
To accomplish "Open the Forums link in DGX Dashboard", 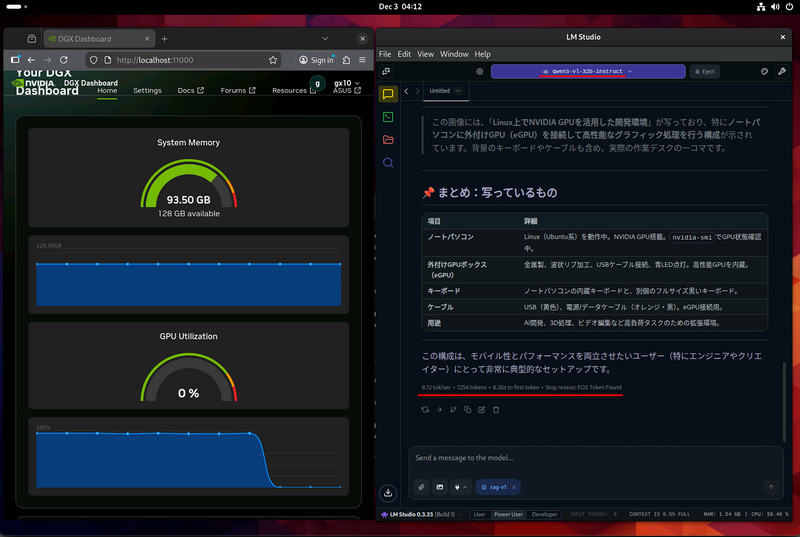I will [x=238, y=91].
